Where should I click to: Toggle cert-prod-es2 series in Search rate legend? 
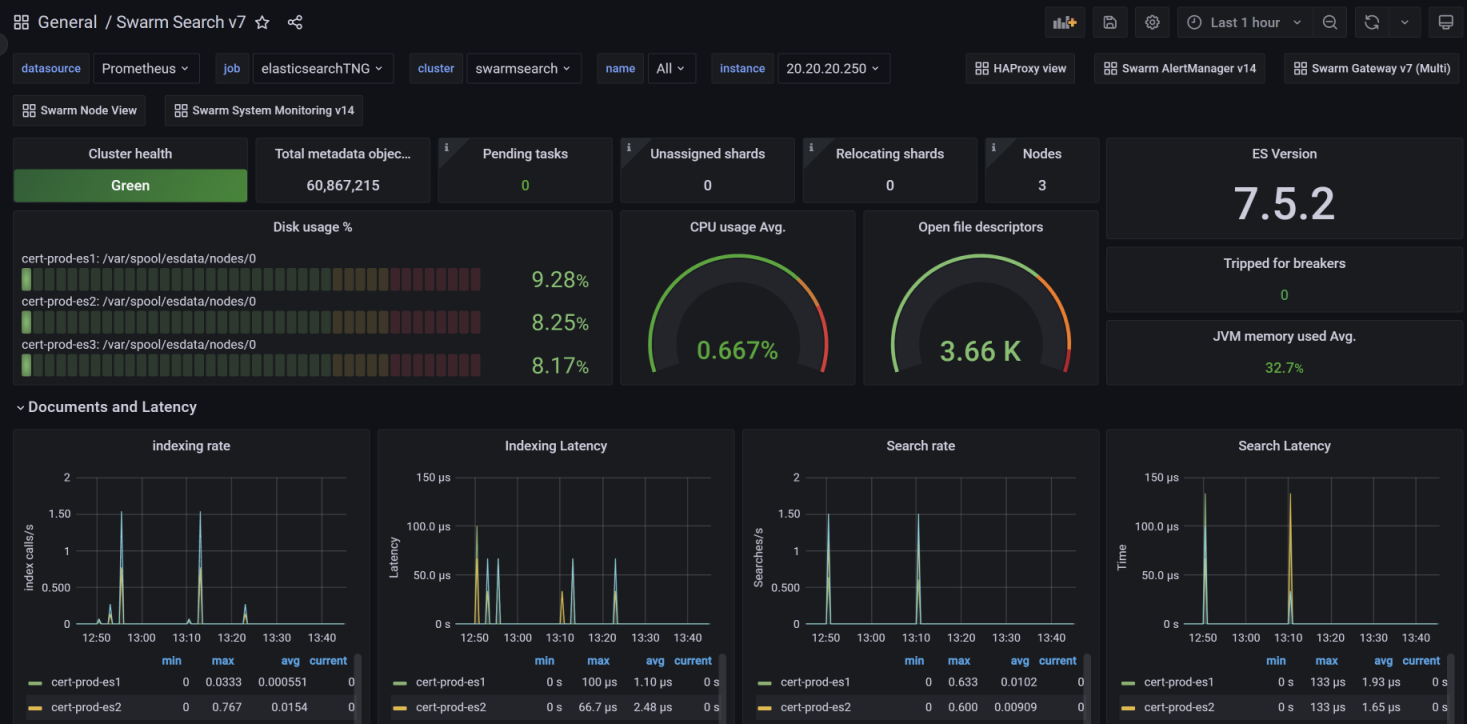tap(816, 707)
